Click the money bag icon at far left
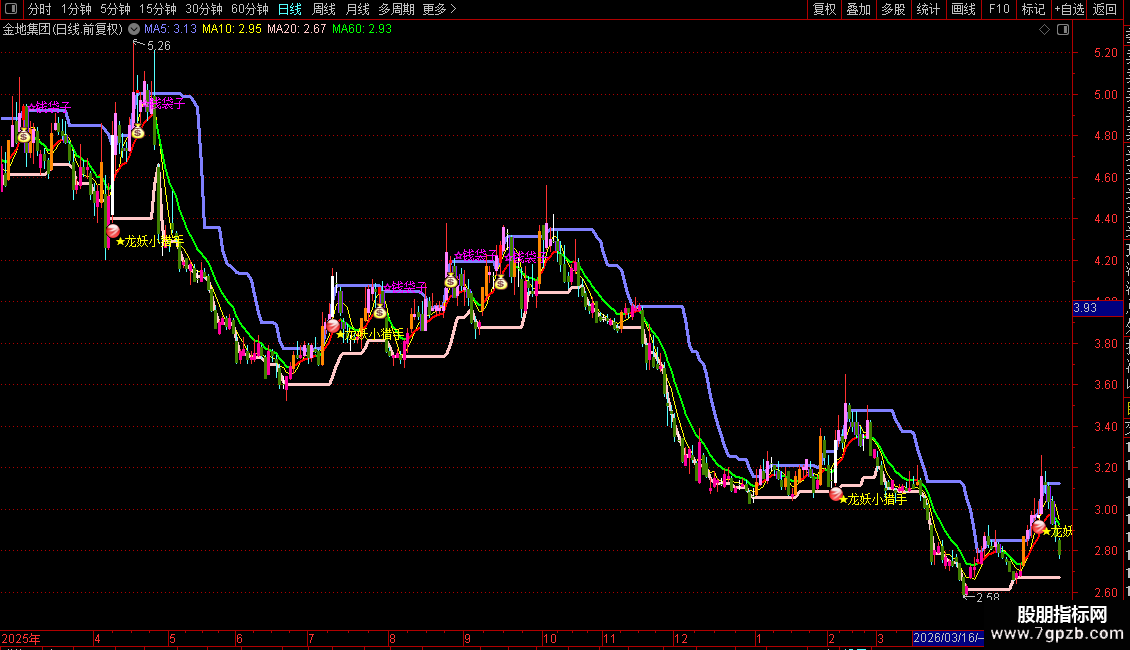 24,135
